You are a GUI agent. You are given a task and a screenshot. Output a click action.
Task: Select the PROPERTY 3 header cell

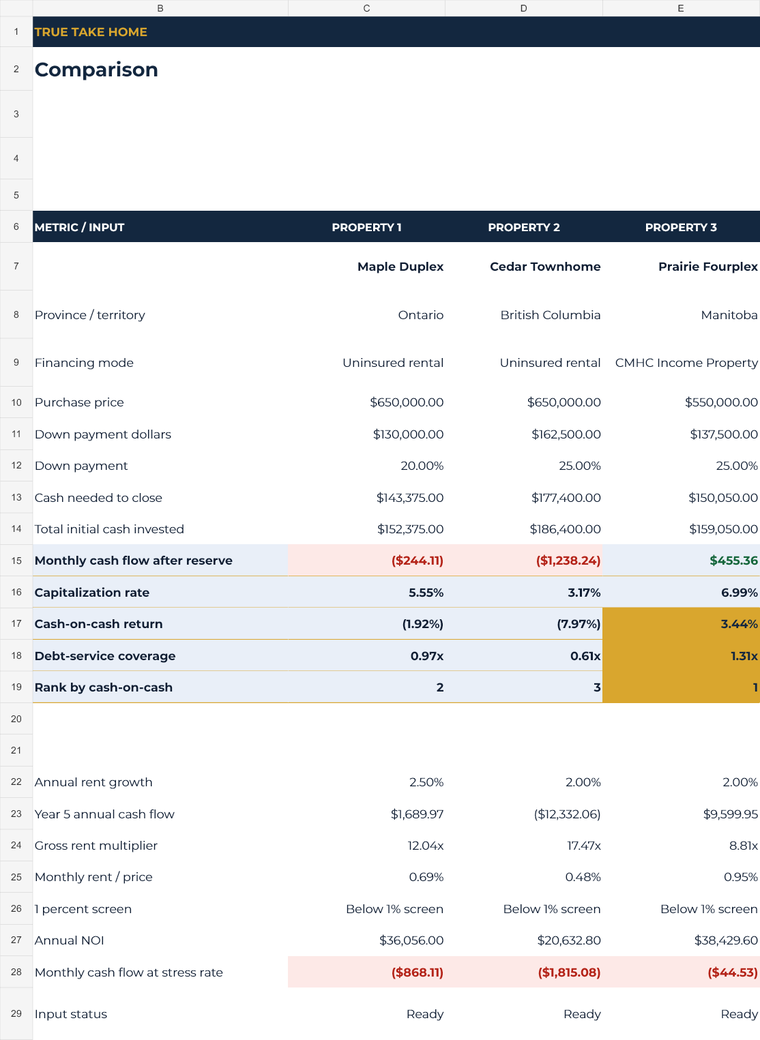[680, 227]
